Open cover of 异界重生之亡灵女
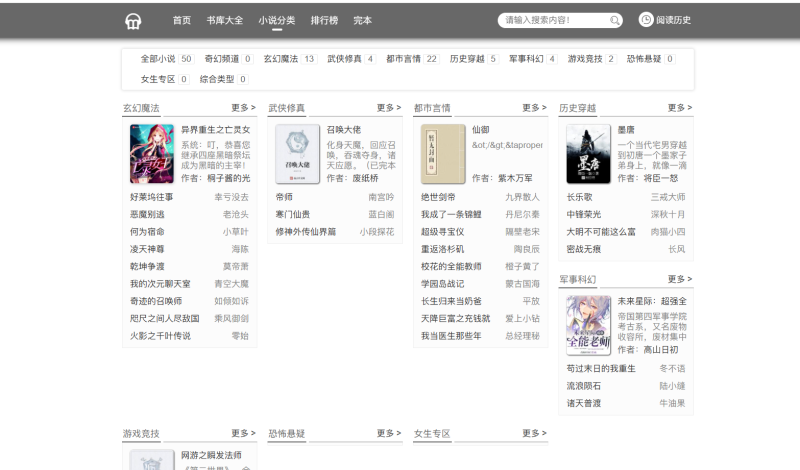 (152, 154)
